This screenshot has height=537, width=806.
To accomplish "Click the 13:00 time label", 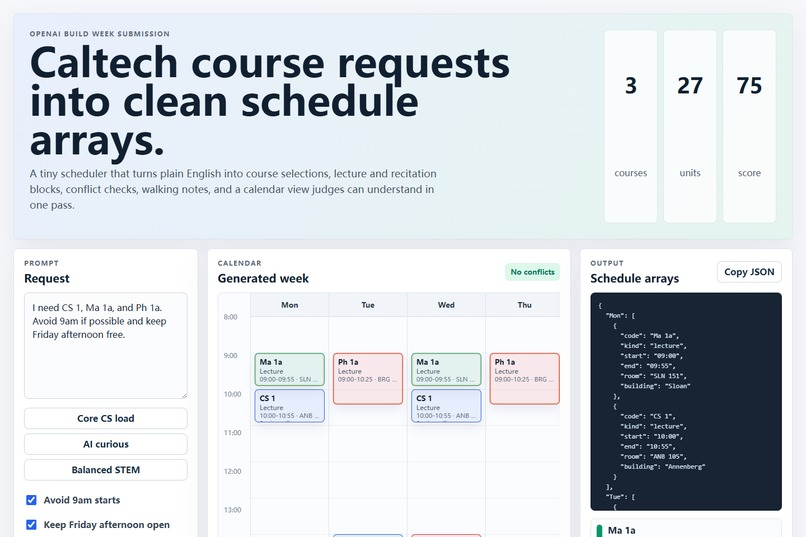I will click(232, 510).
